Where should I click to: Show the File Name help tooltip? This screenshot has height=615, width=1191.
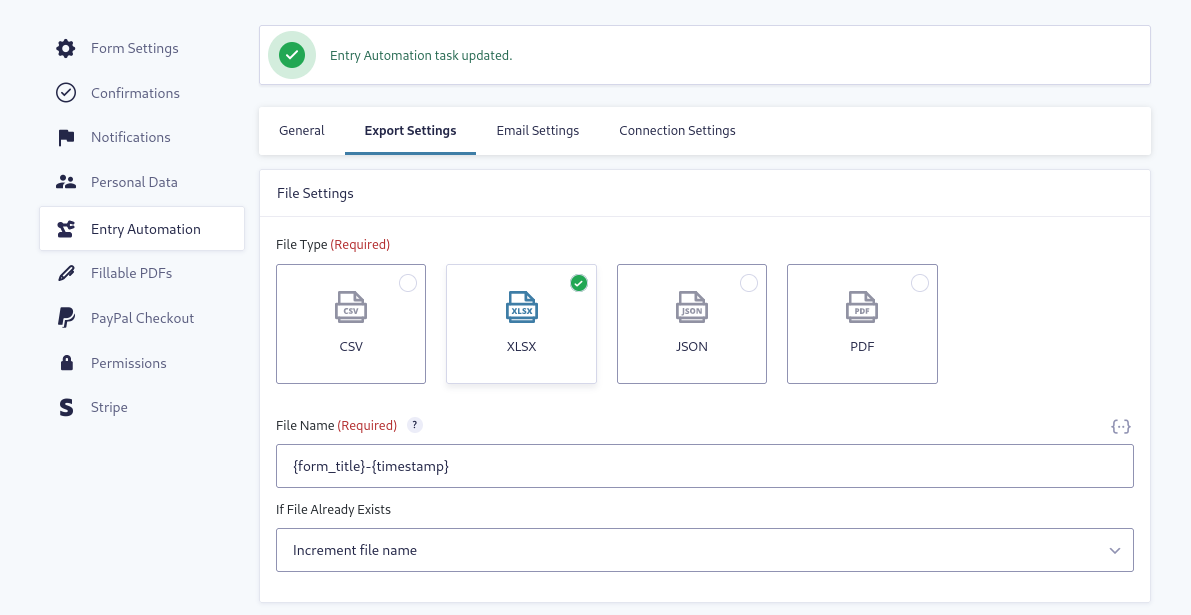coord(414,425)
